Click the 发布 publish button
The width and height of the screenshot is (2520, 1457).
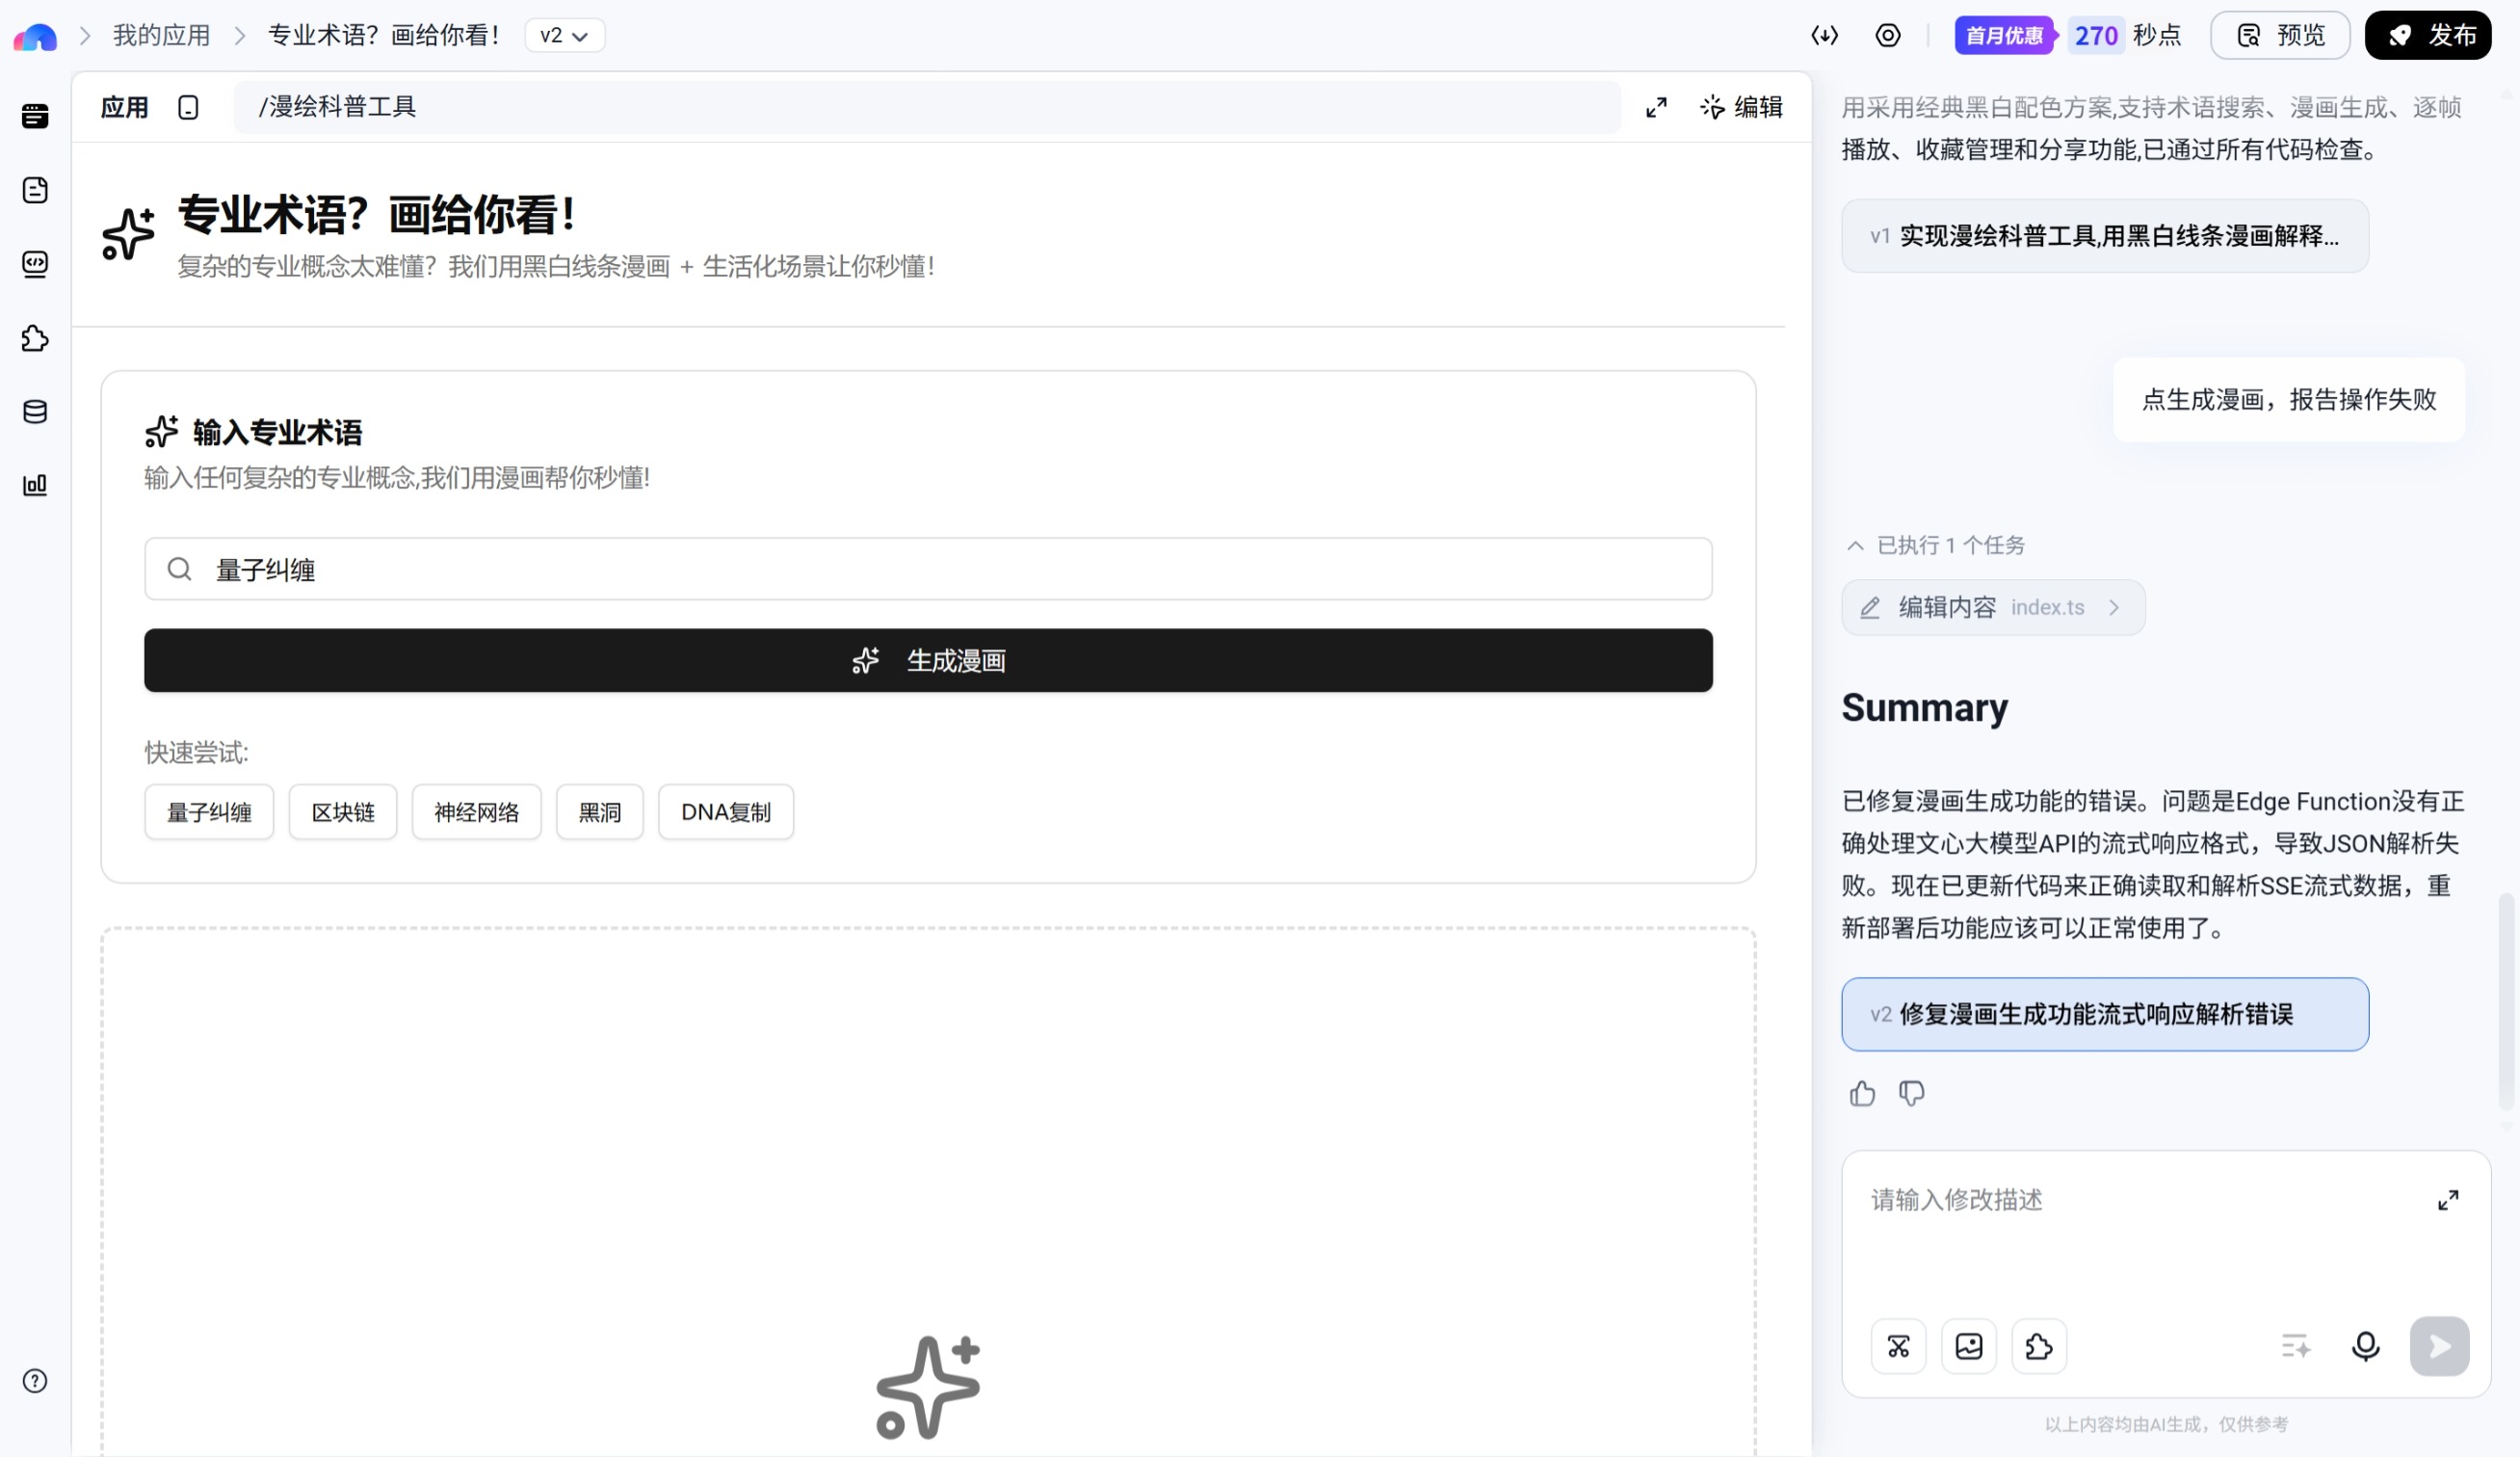2428,36
